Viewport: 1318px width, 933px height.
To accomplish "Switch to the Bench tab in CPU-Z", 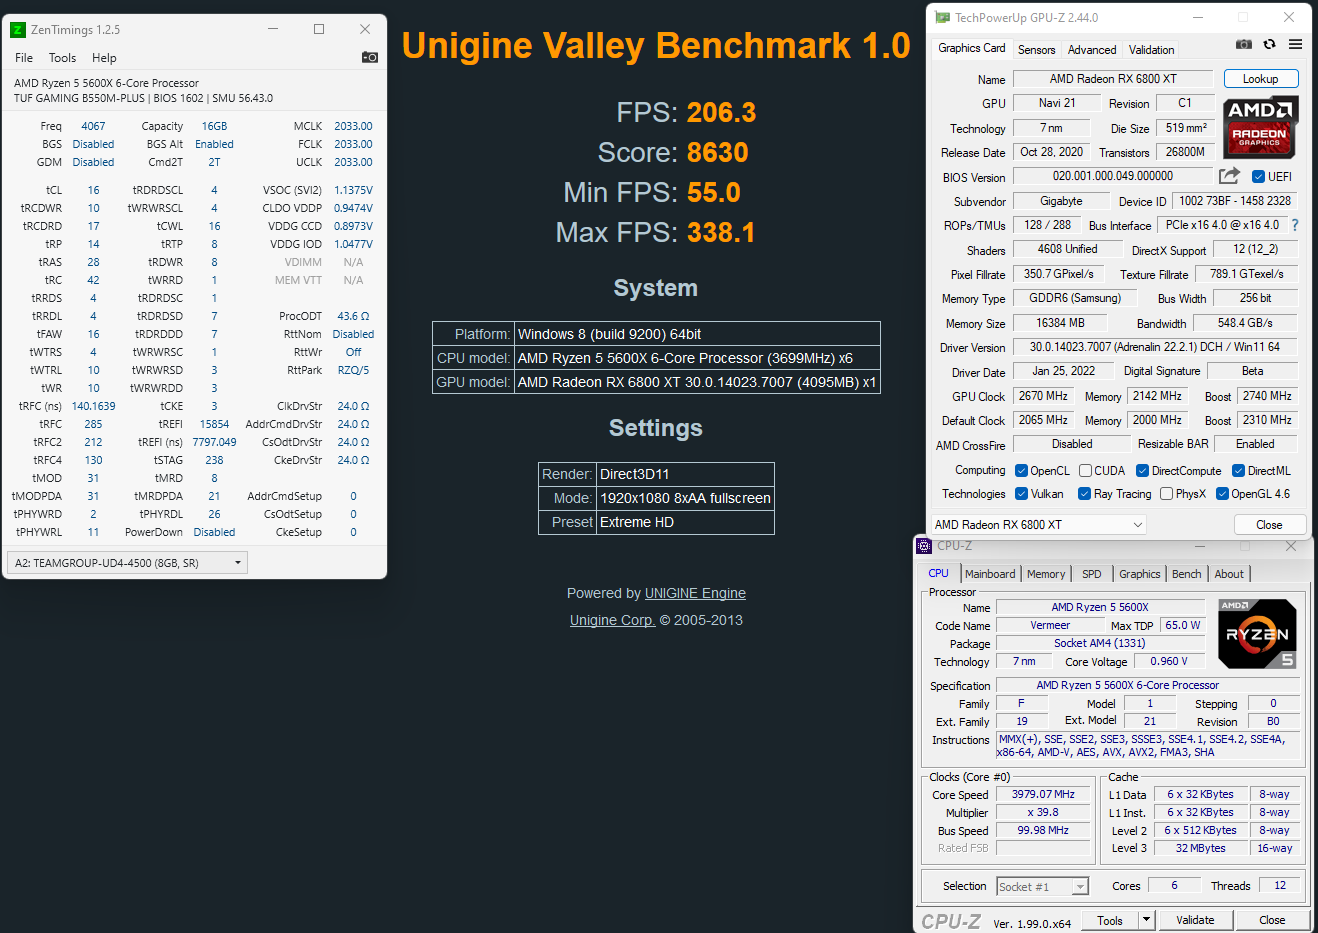I will coord(1187,574).
